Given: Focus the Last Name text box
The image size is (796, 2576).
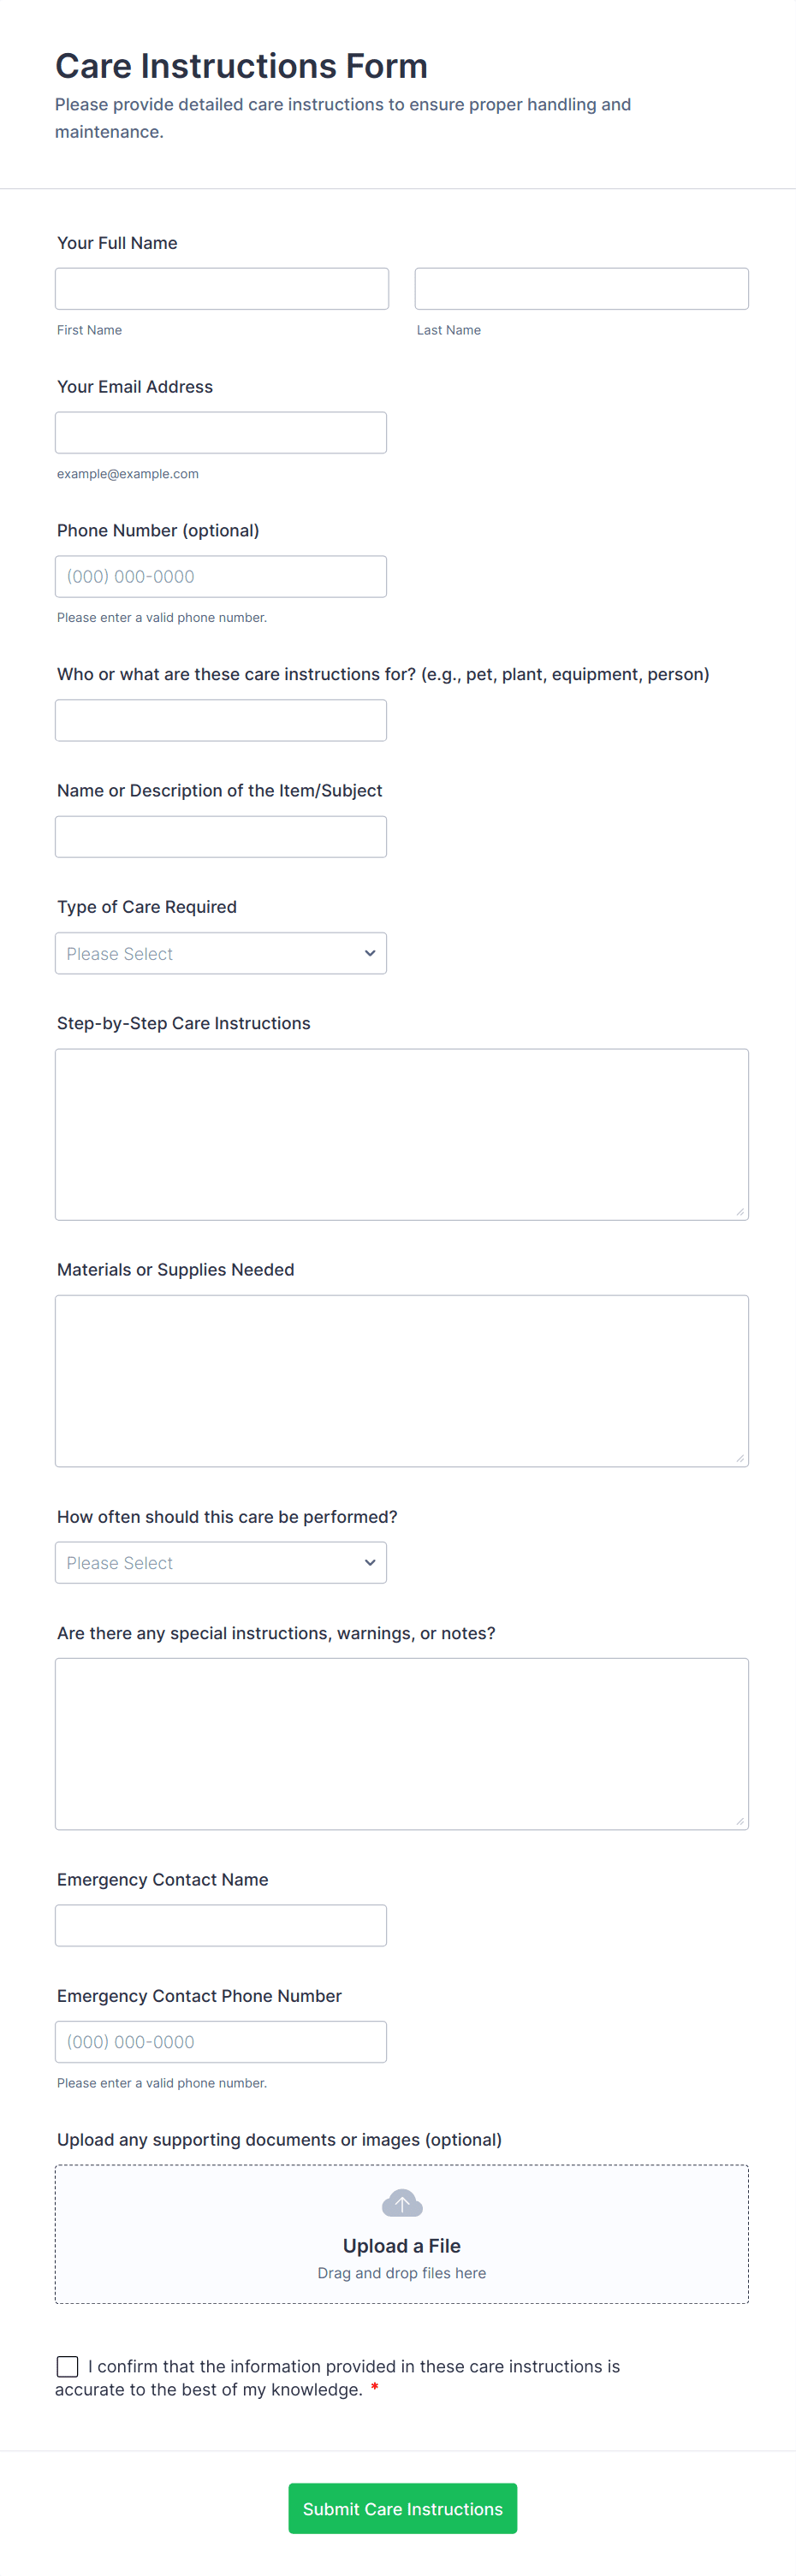Looking at the screenshot, I should pyautogui.click(x=581, y=288).
